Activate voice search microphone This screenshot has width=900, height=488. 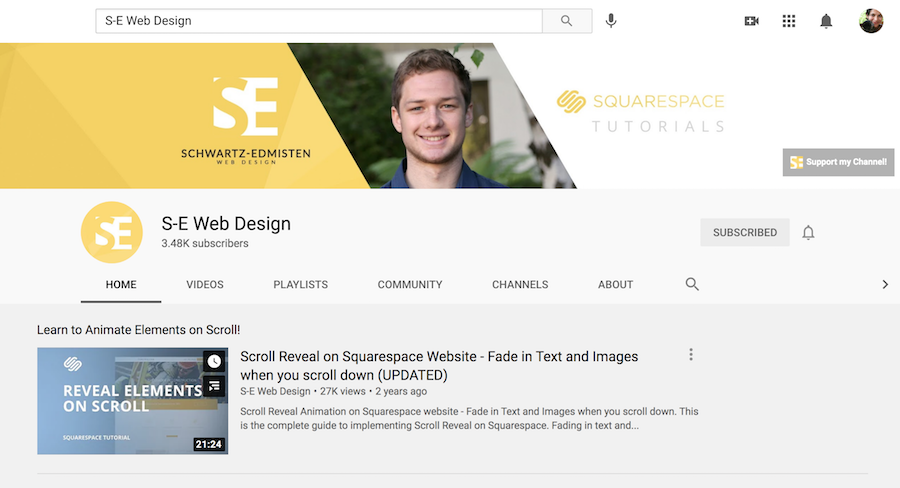(611, 21)
